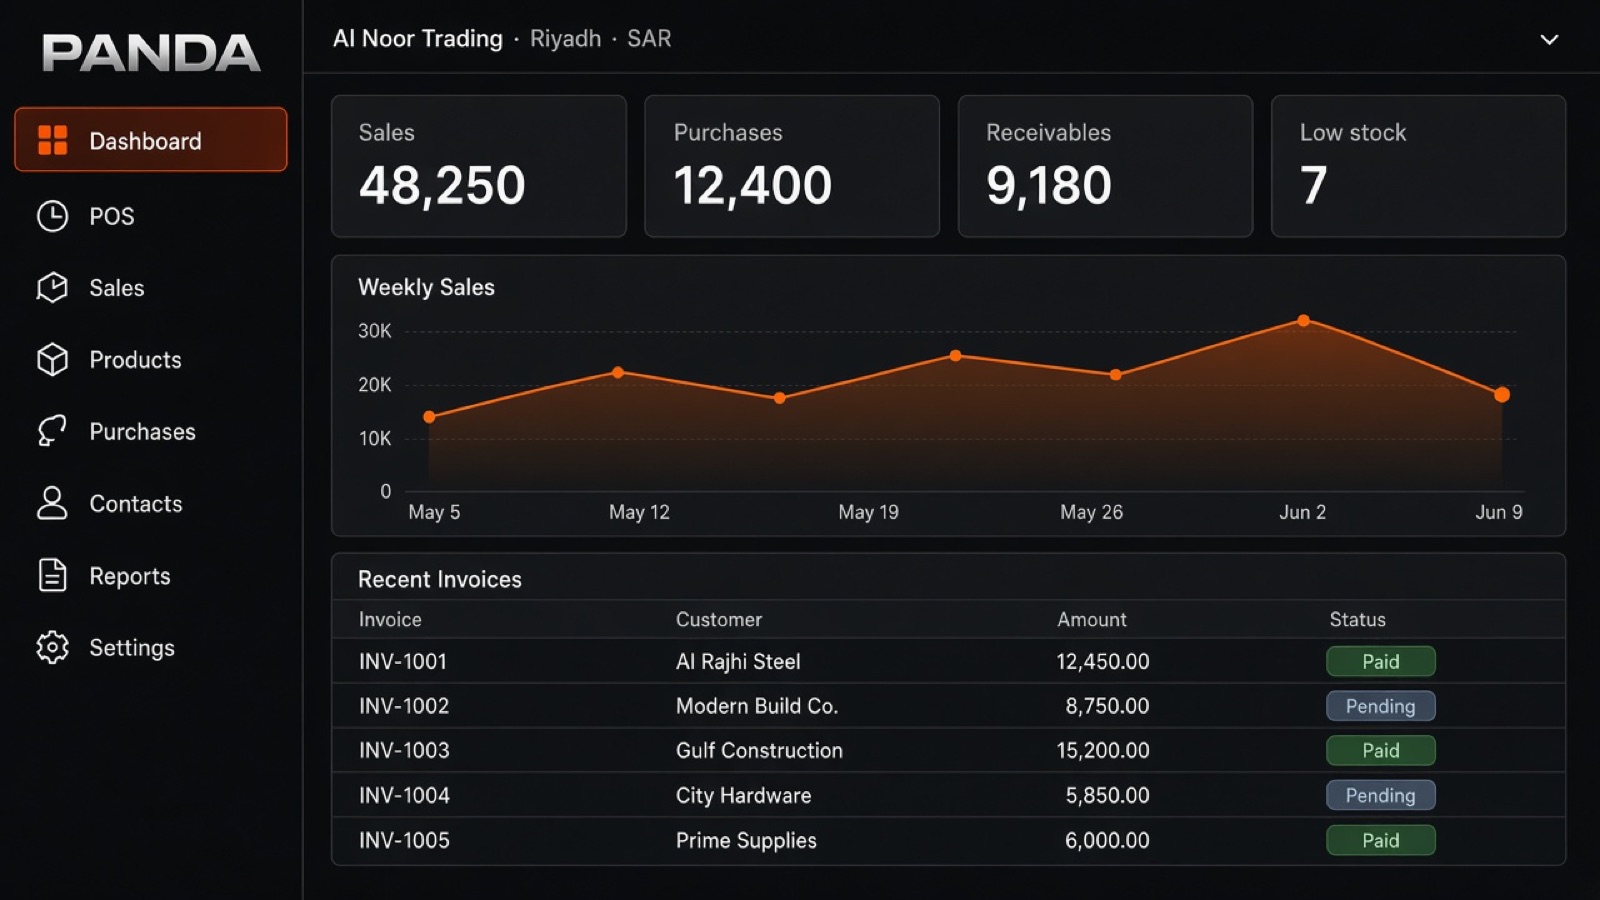Click the Settings gear icon
Image resolution: width=1600 pixels, height=900 pixels.
(52, 648)
